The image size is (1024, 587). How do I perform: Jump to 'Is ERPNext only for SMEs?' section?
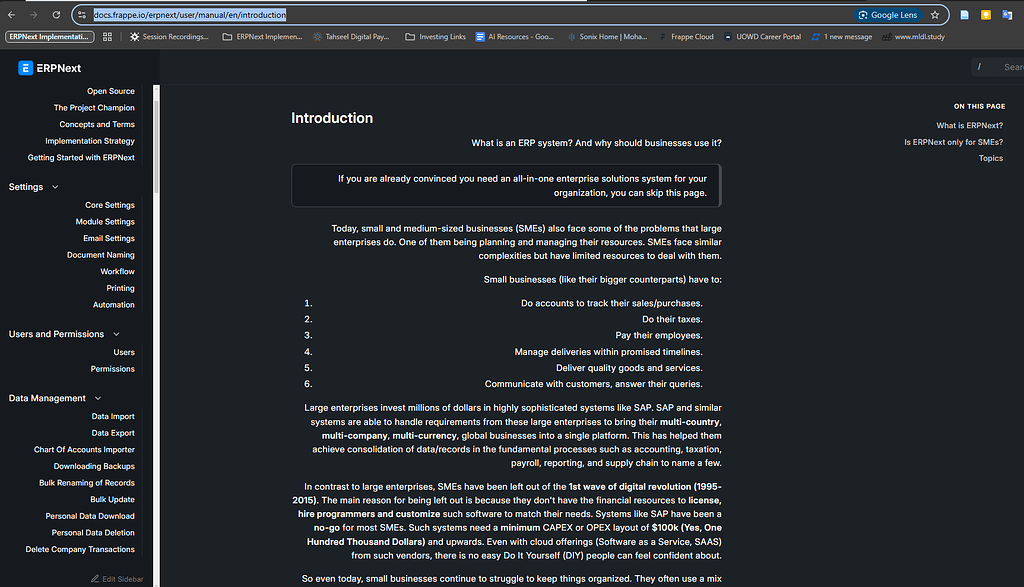pos(953,142)
